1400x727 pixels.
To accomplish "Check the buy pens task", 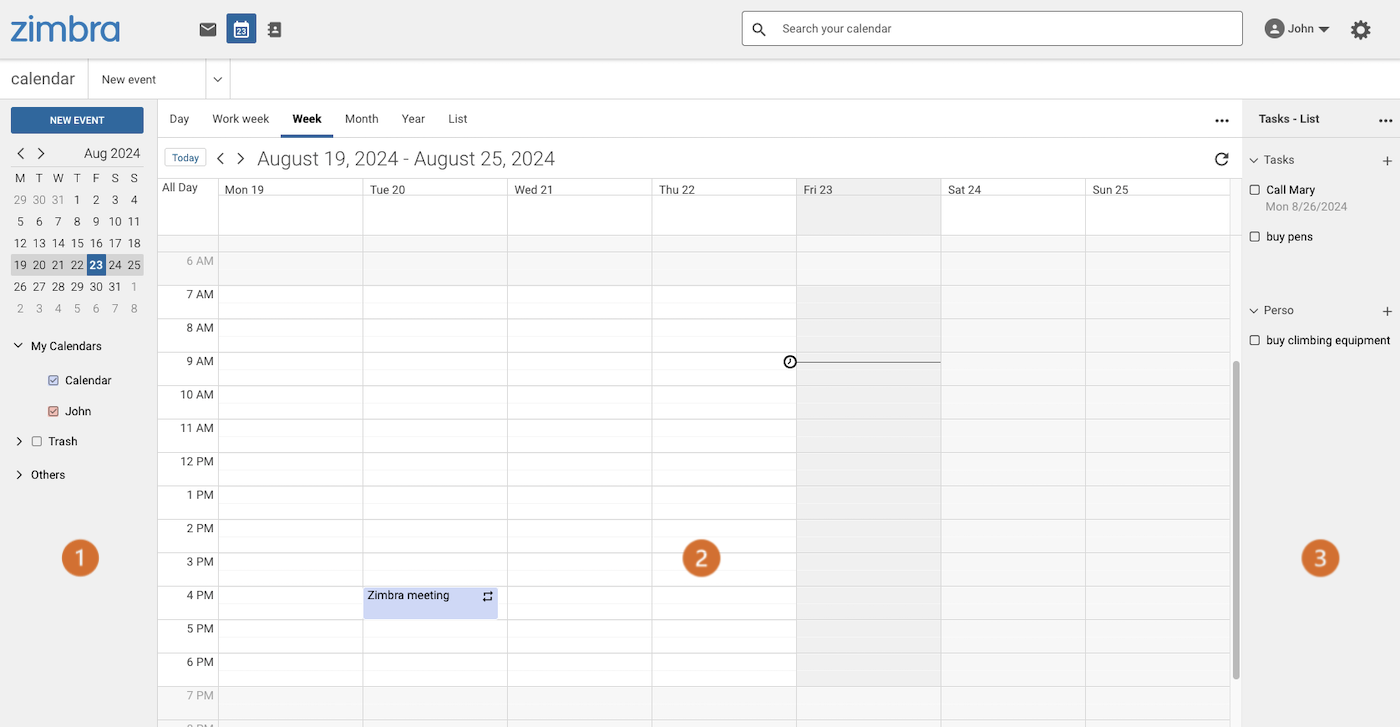I will [x=1254, y=236].
